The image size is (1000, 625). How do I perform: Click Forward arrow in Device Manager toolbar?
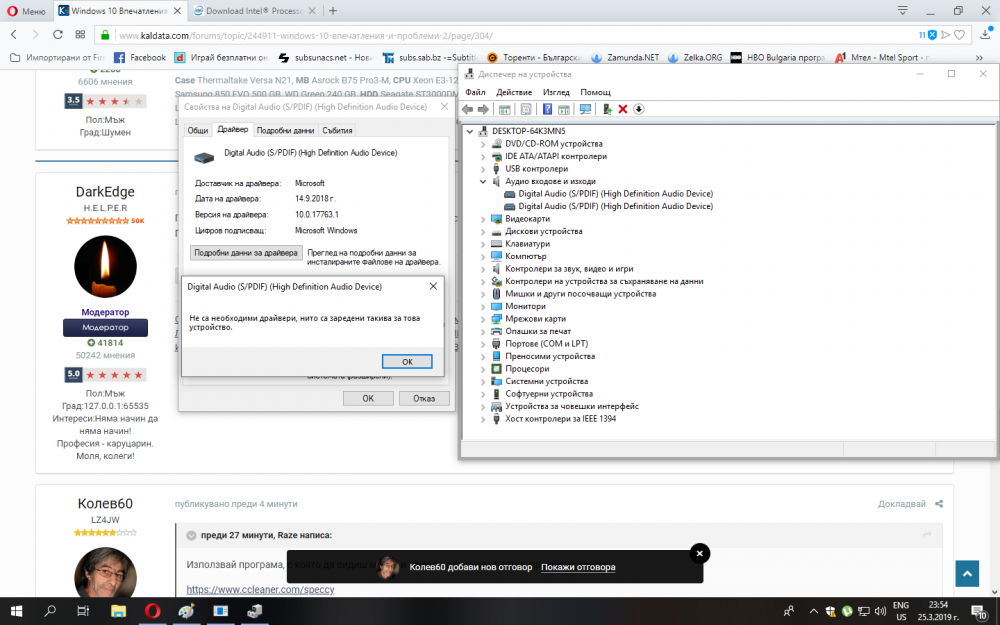(483, 110)
